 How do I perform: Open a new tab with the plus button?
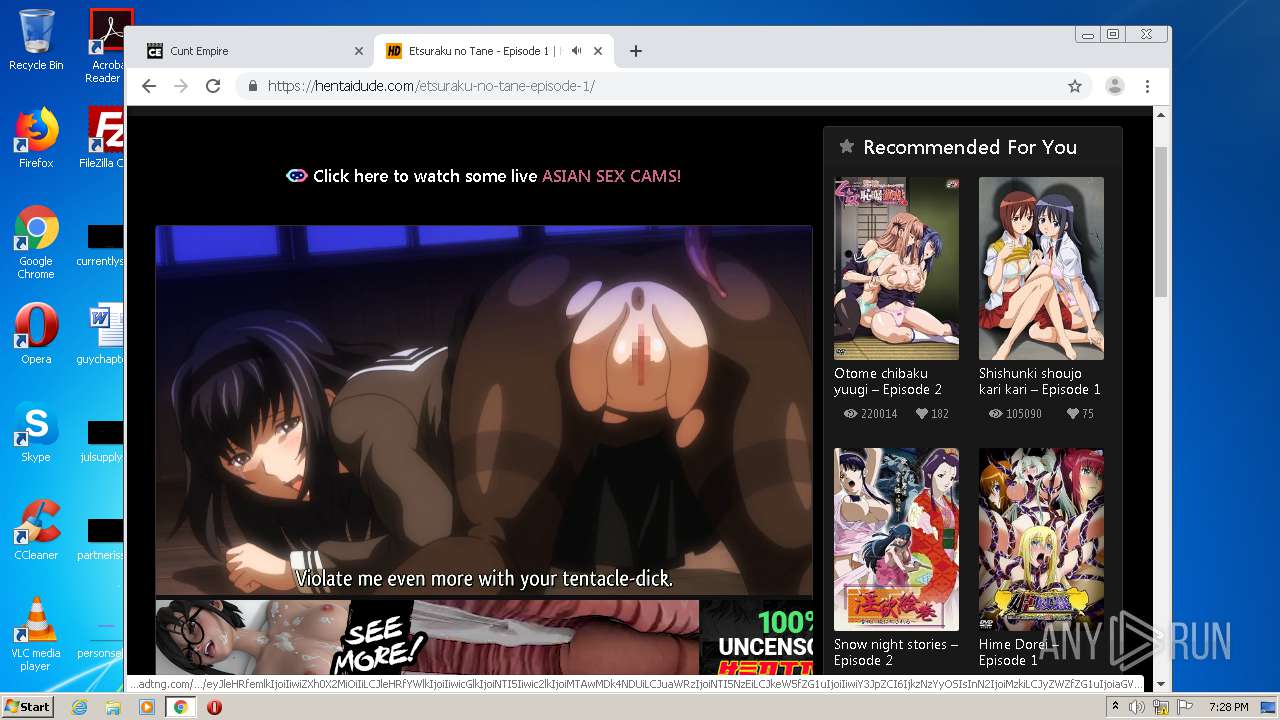pyautogui.click(x=635, y=51)
